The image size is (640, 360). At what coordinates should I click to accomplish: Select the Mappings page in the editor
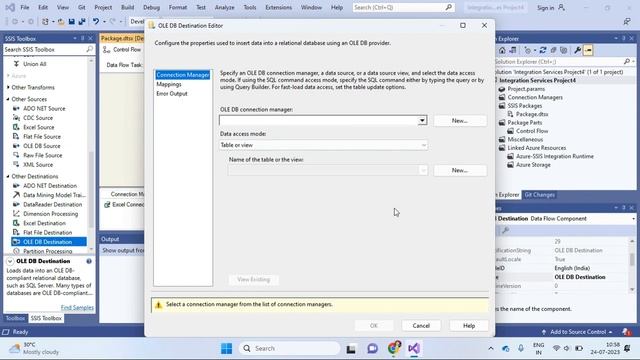(x=169, y=84)
